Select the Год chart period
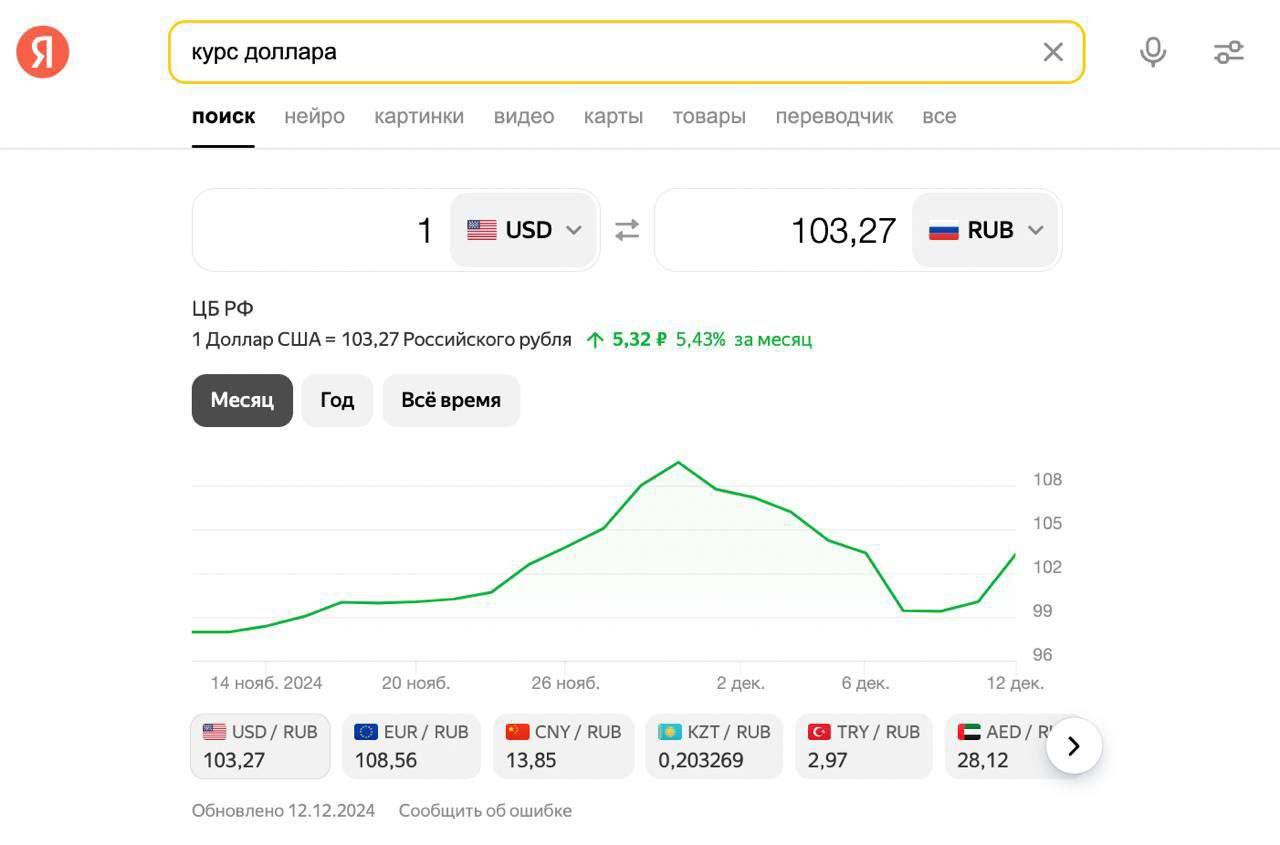 [337, 400]
